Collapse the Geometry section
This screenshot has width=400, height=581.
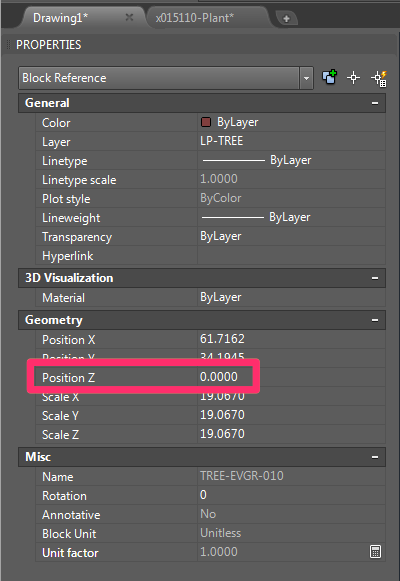coord(375,320)
